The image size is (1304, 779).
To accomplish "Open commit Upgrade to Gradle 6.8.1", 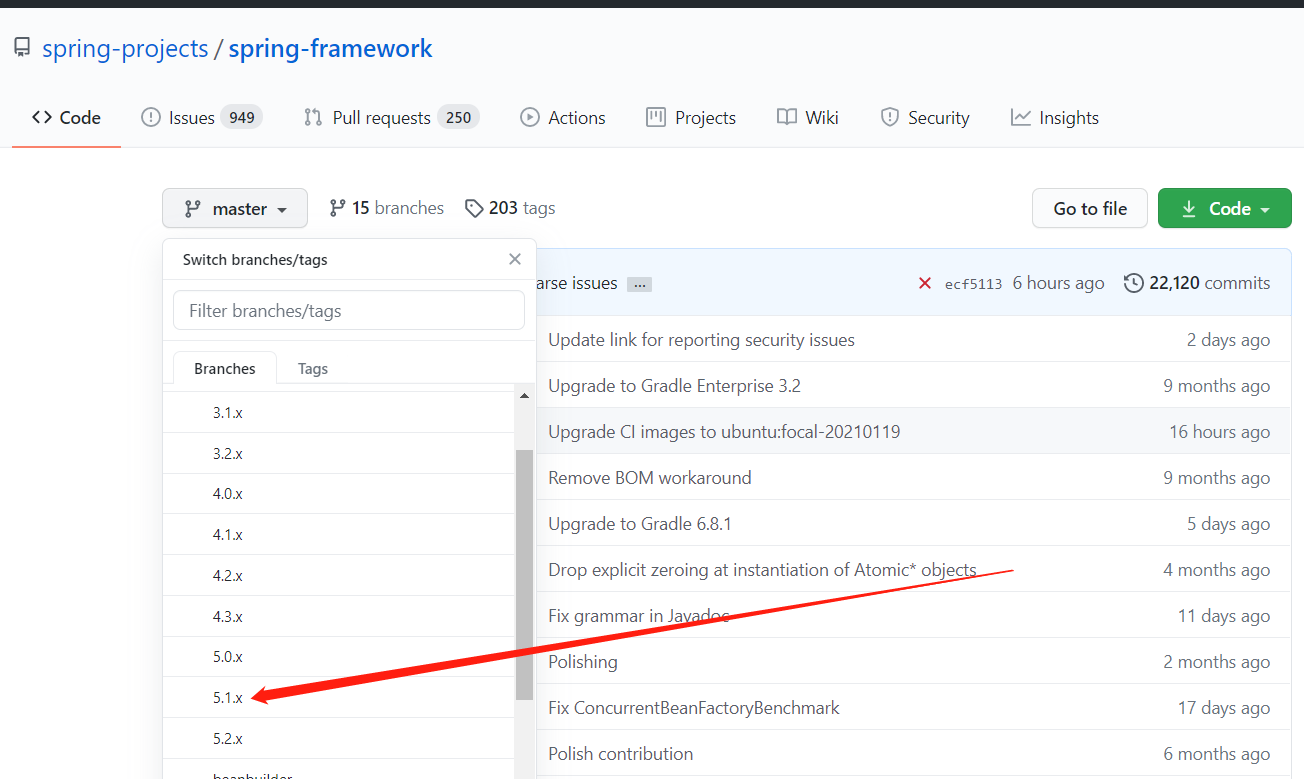I will pos(640,524).
